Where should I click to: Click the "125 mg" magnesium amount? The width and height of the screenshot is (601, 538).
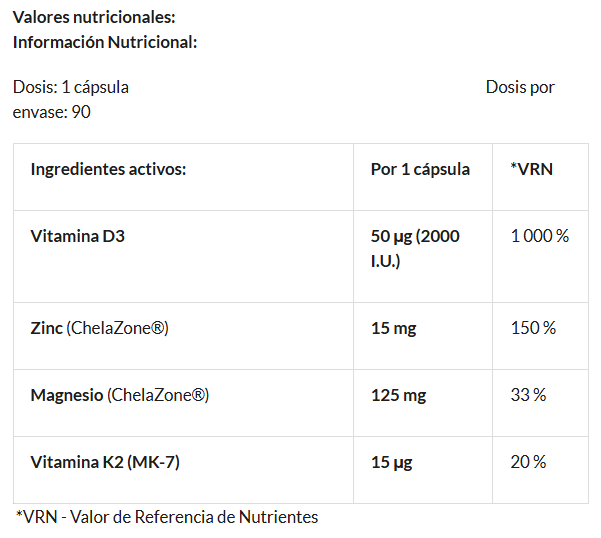tap(398, 395)
